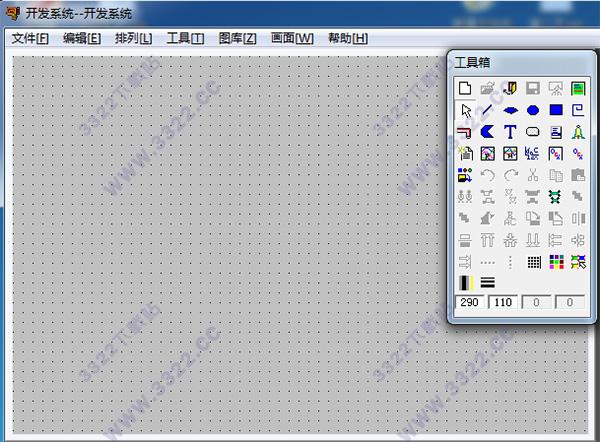Open the 工具[T] menu
This screenshot has width=600, height=442.
(185, 38)
